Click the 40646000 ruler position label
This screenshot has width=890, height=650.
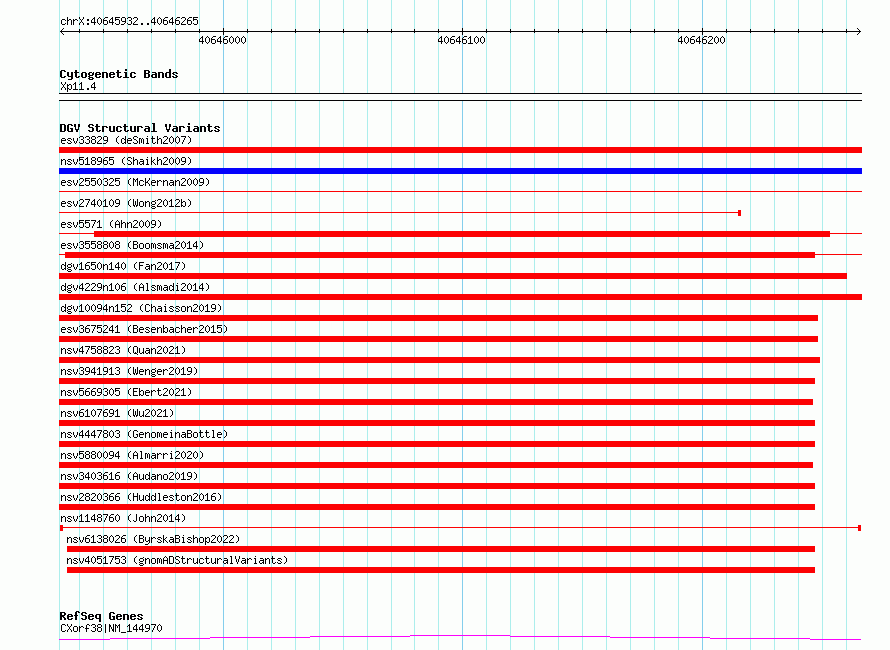[x=222, y=40]
